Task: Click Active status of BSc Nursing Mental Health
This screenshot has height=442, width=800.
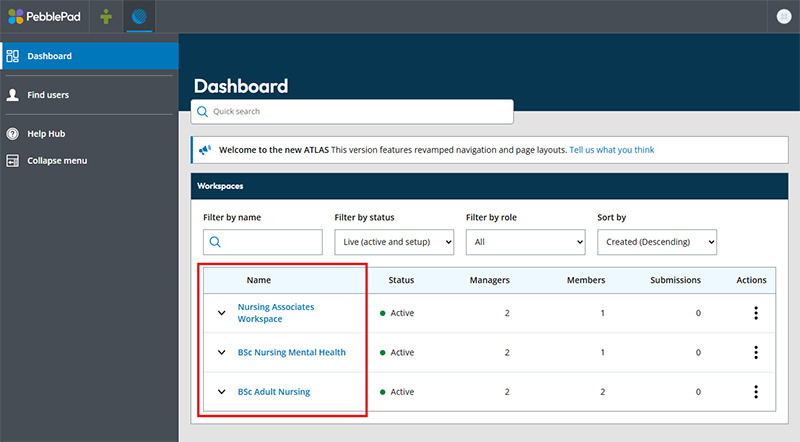Action: click(x=397, y=352)
